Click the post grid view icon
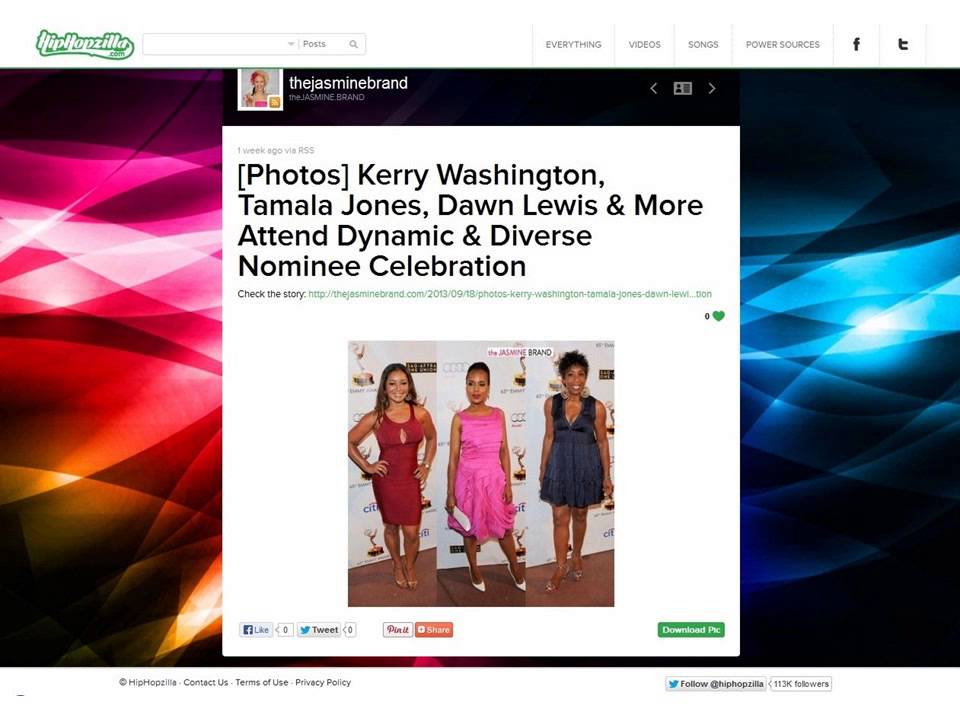The width and height of the screenshot is (960, 720). [683, 89]
